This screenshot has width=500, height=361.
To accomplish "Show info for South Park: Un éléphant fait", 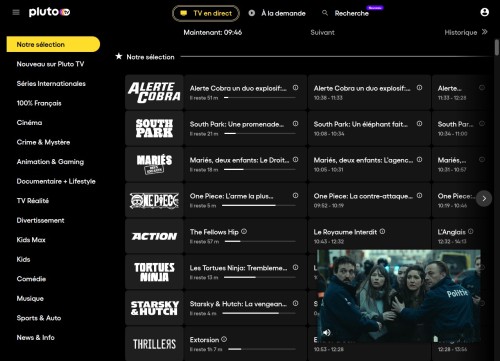I will click(419, 124).
